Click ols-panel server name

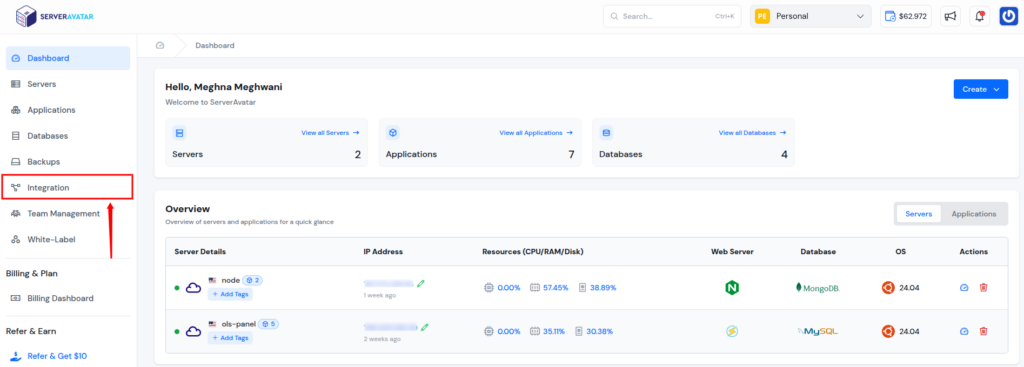pyautogui.click(x=239, y=324)
